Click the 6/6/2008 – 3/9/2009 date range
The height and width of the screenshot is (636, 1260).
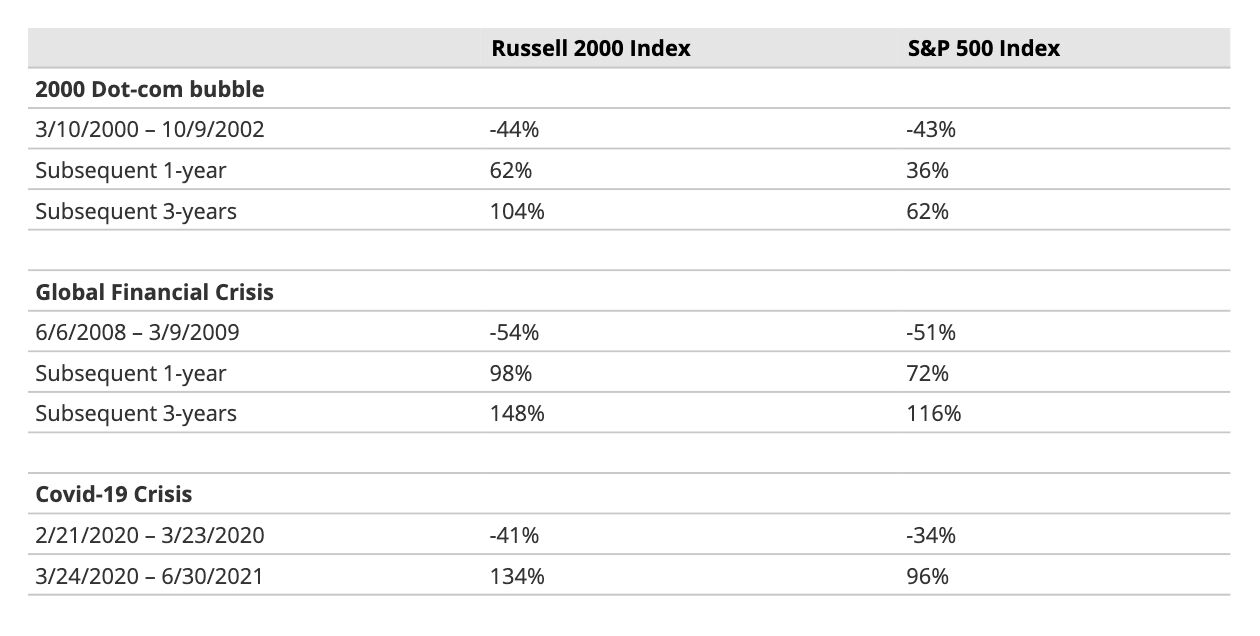[x=137, y=332]
